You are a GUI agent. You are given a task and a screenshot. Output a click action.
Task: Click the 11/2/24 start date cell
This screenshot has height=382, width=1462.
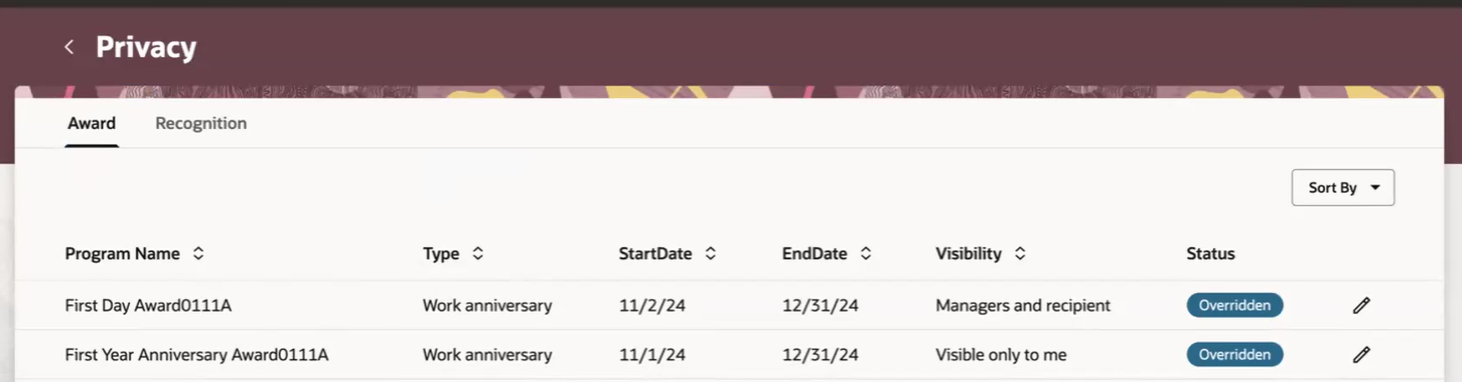click(652, 306)
